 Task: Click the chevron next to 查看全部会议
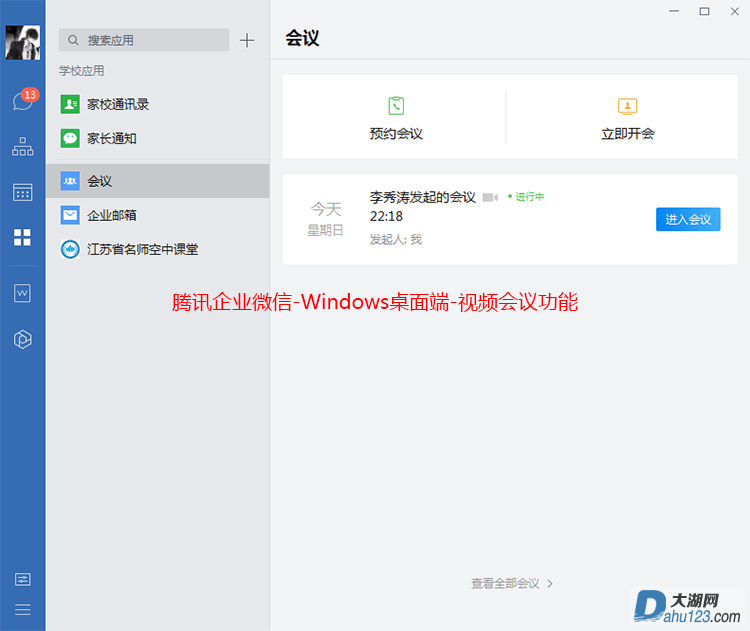(x=550, y=584)
